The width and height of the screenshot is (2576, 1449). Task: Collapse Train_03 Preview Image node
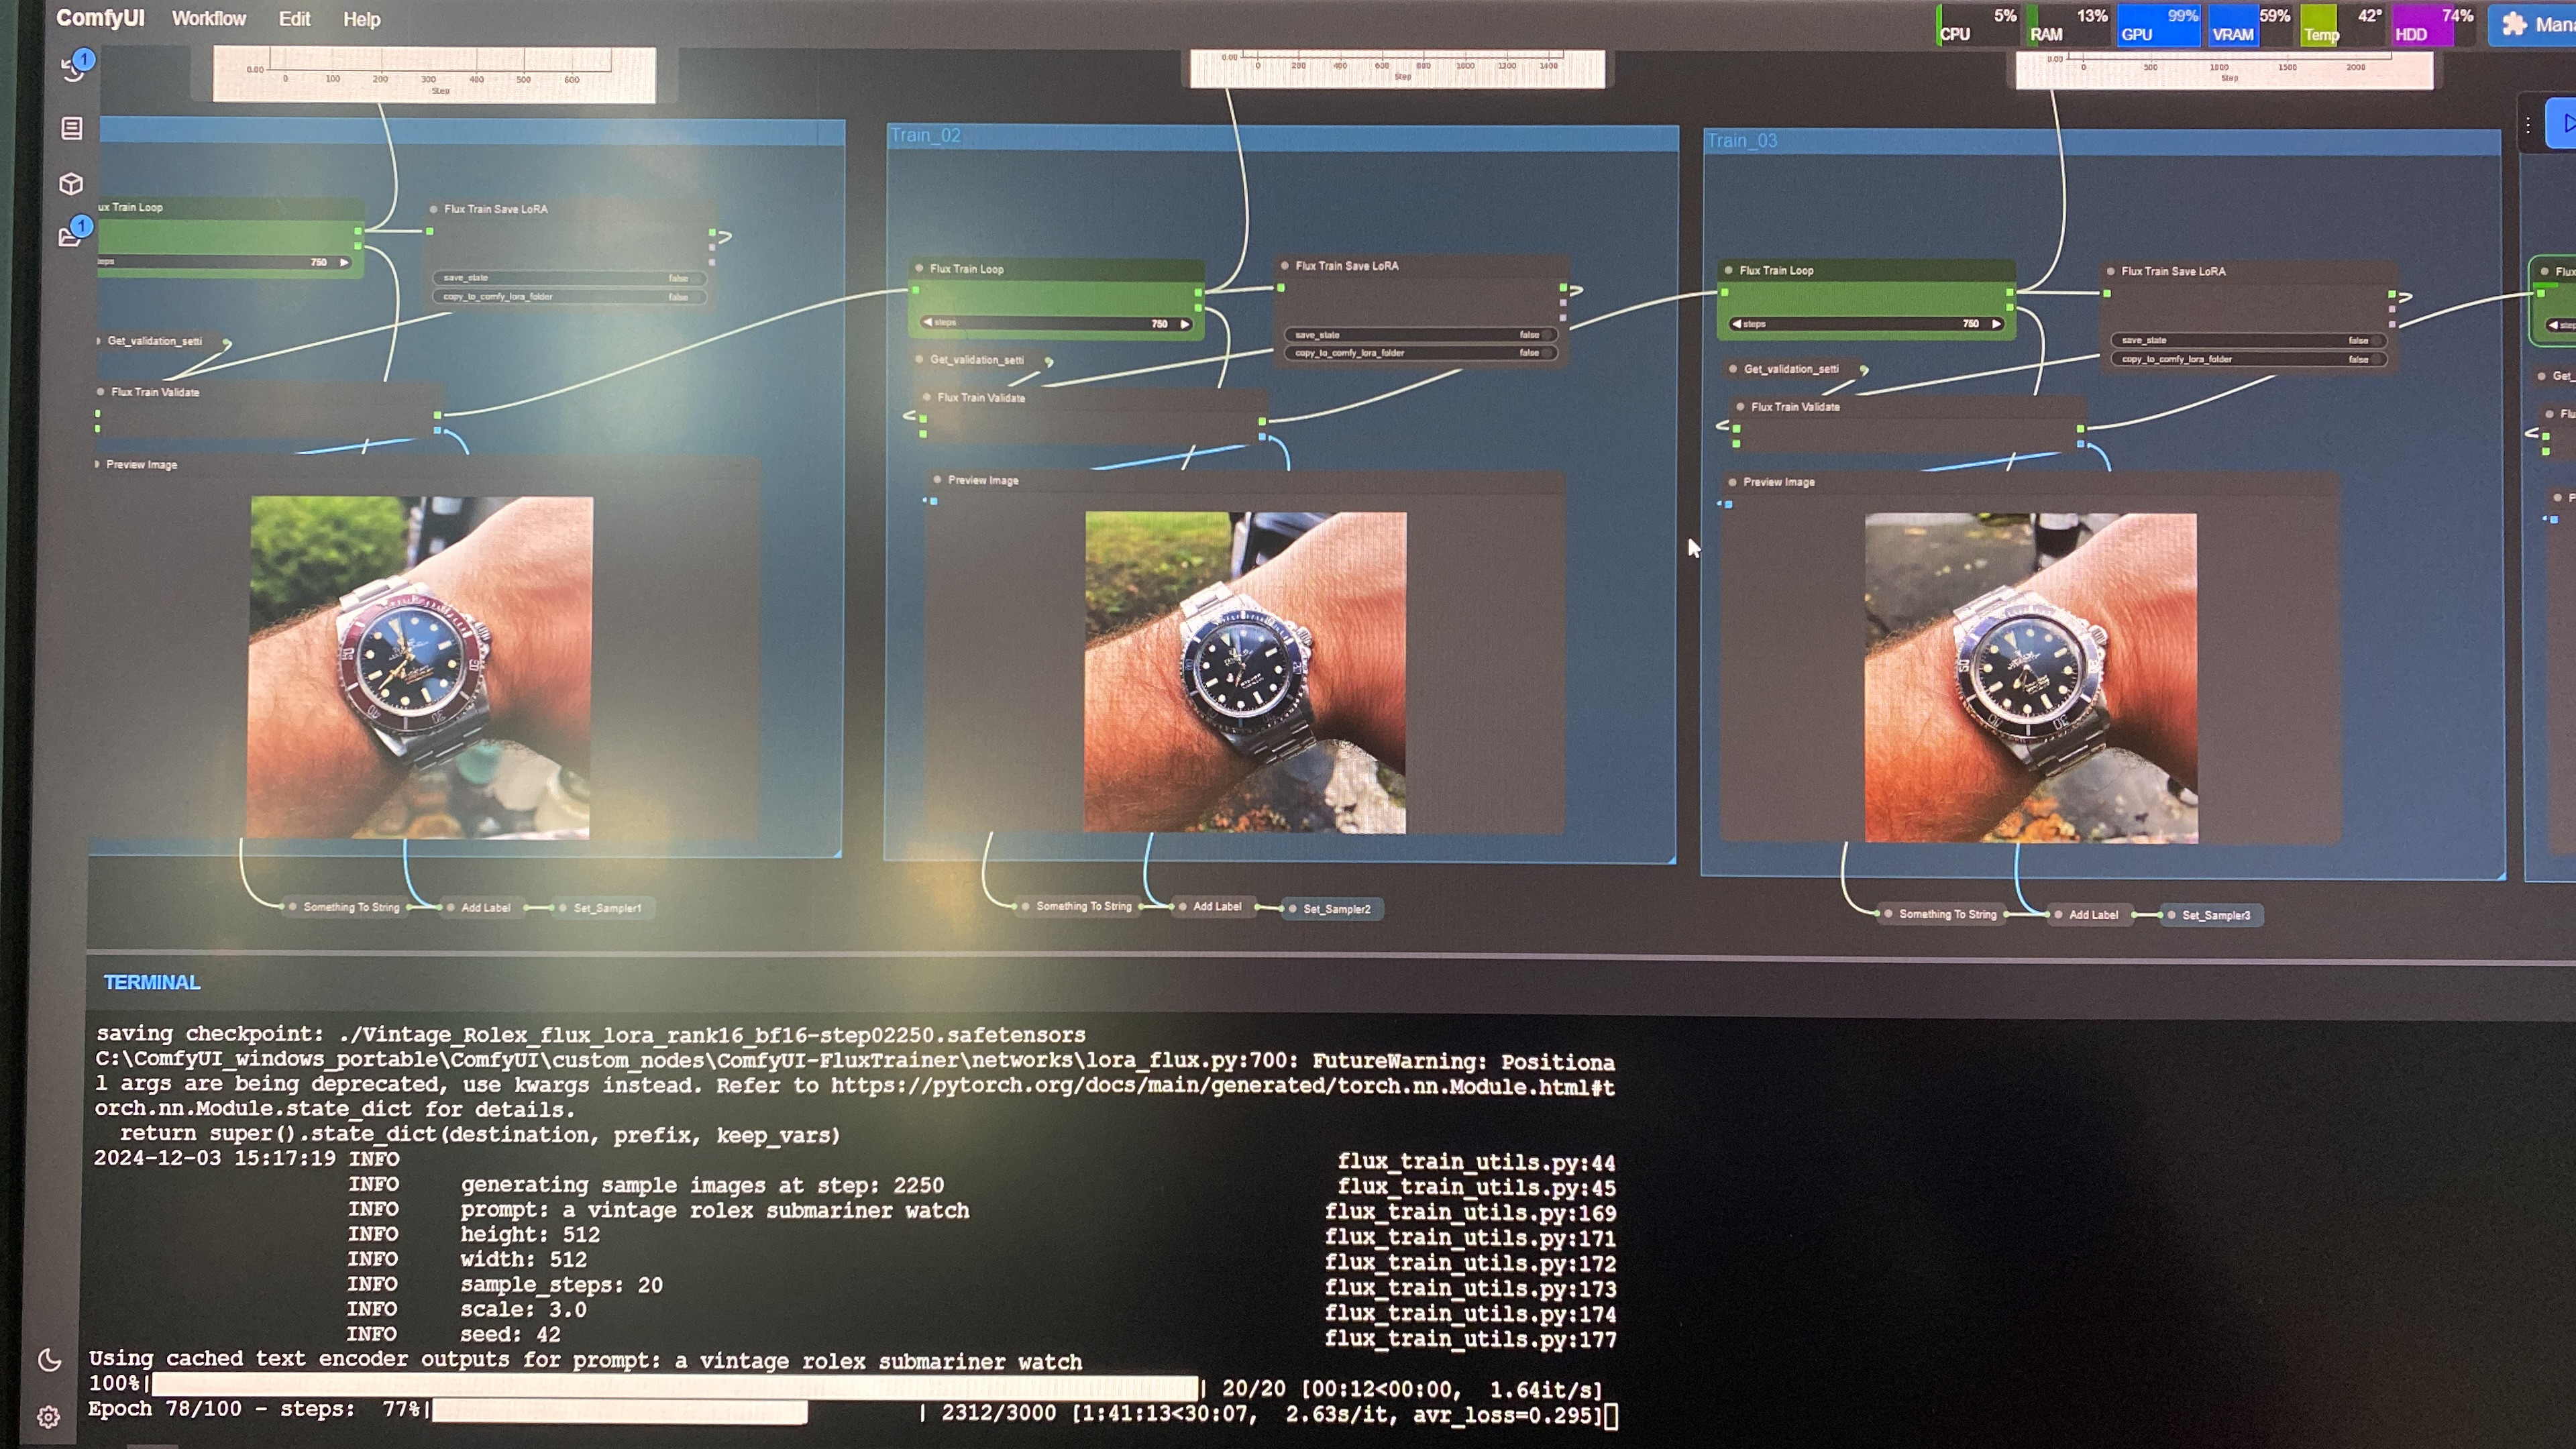click(x=1733, y=482)
